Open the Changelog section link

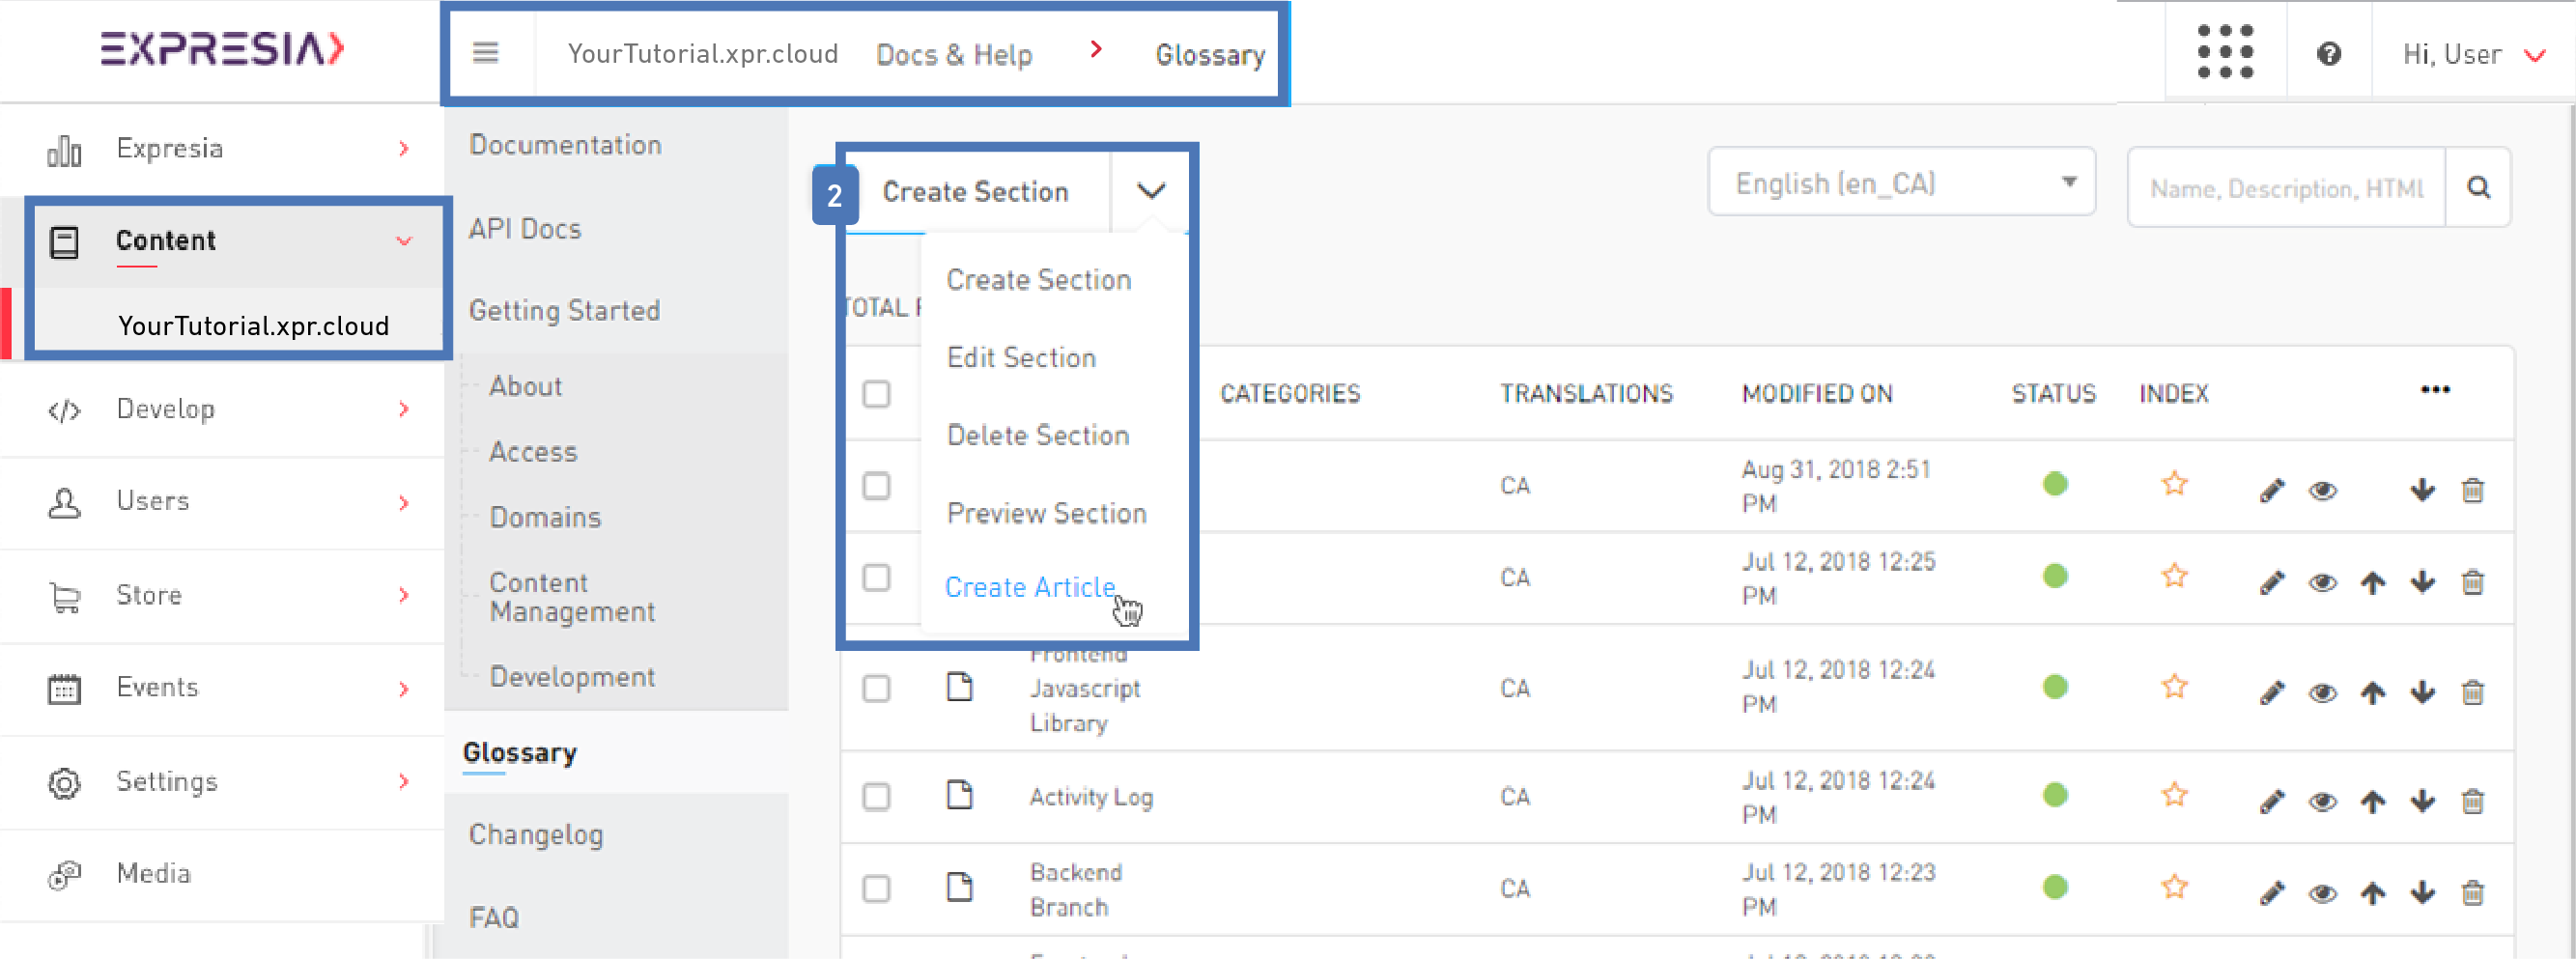pyautogui.click(x=536, y=834)
